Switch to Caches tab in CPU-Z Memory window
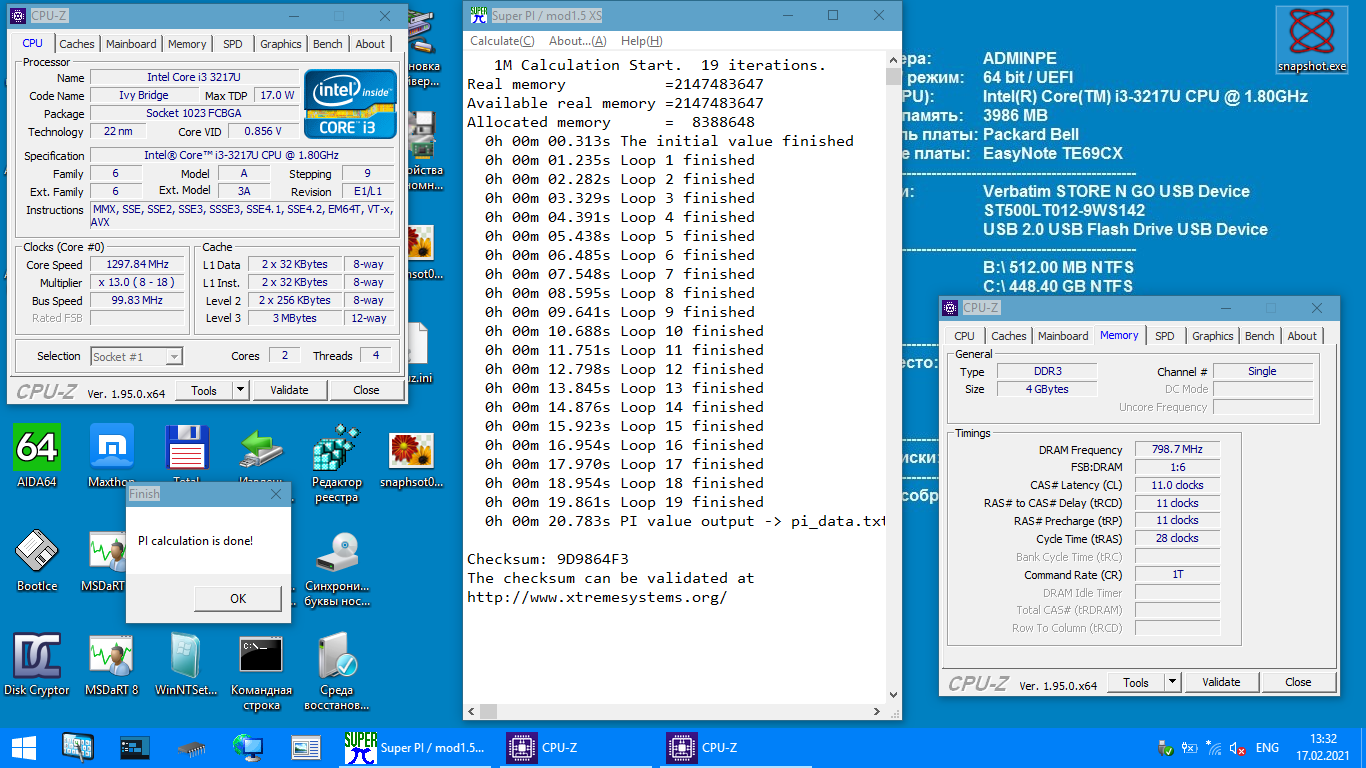The width and height of the screenshot is (1366, 768). 1009,336
